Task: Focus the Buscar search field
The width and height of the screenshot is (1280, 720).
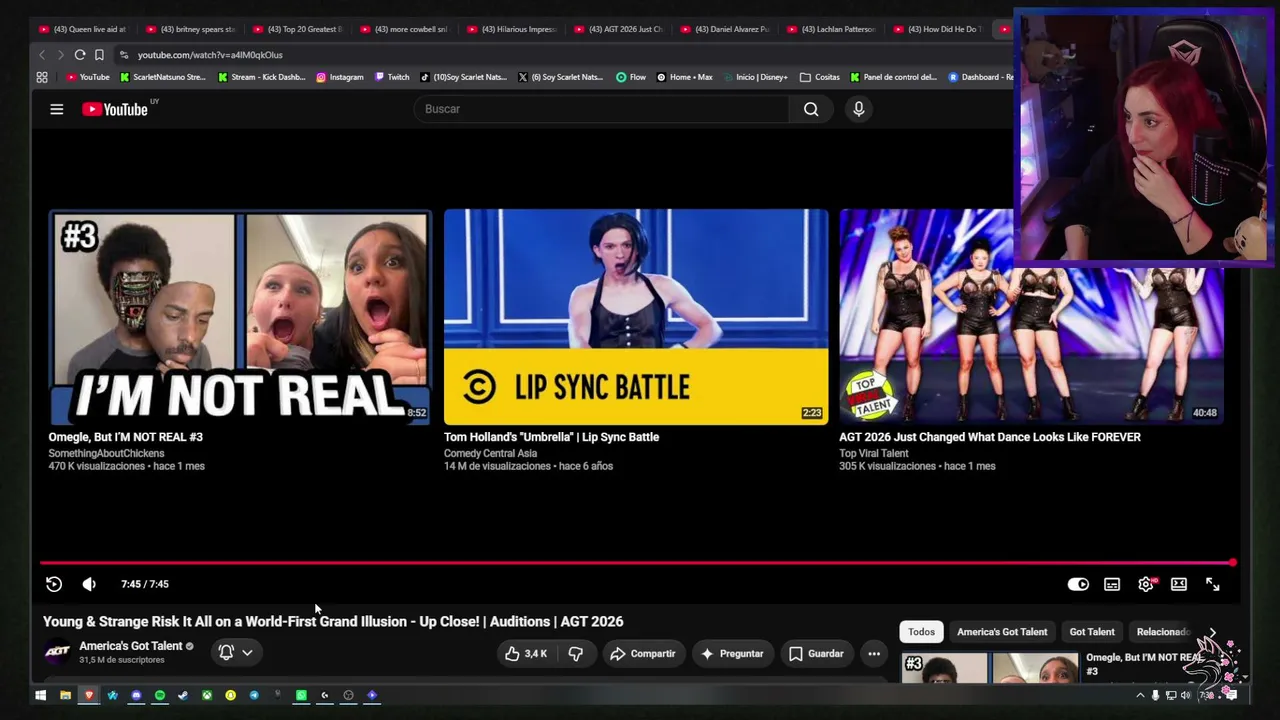Action: pos(601,109)
